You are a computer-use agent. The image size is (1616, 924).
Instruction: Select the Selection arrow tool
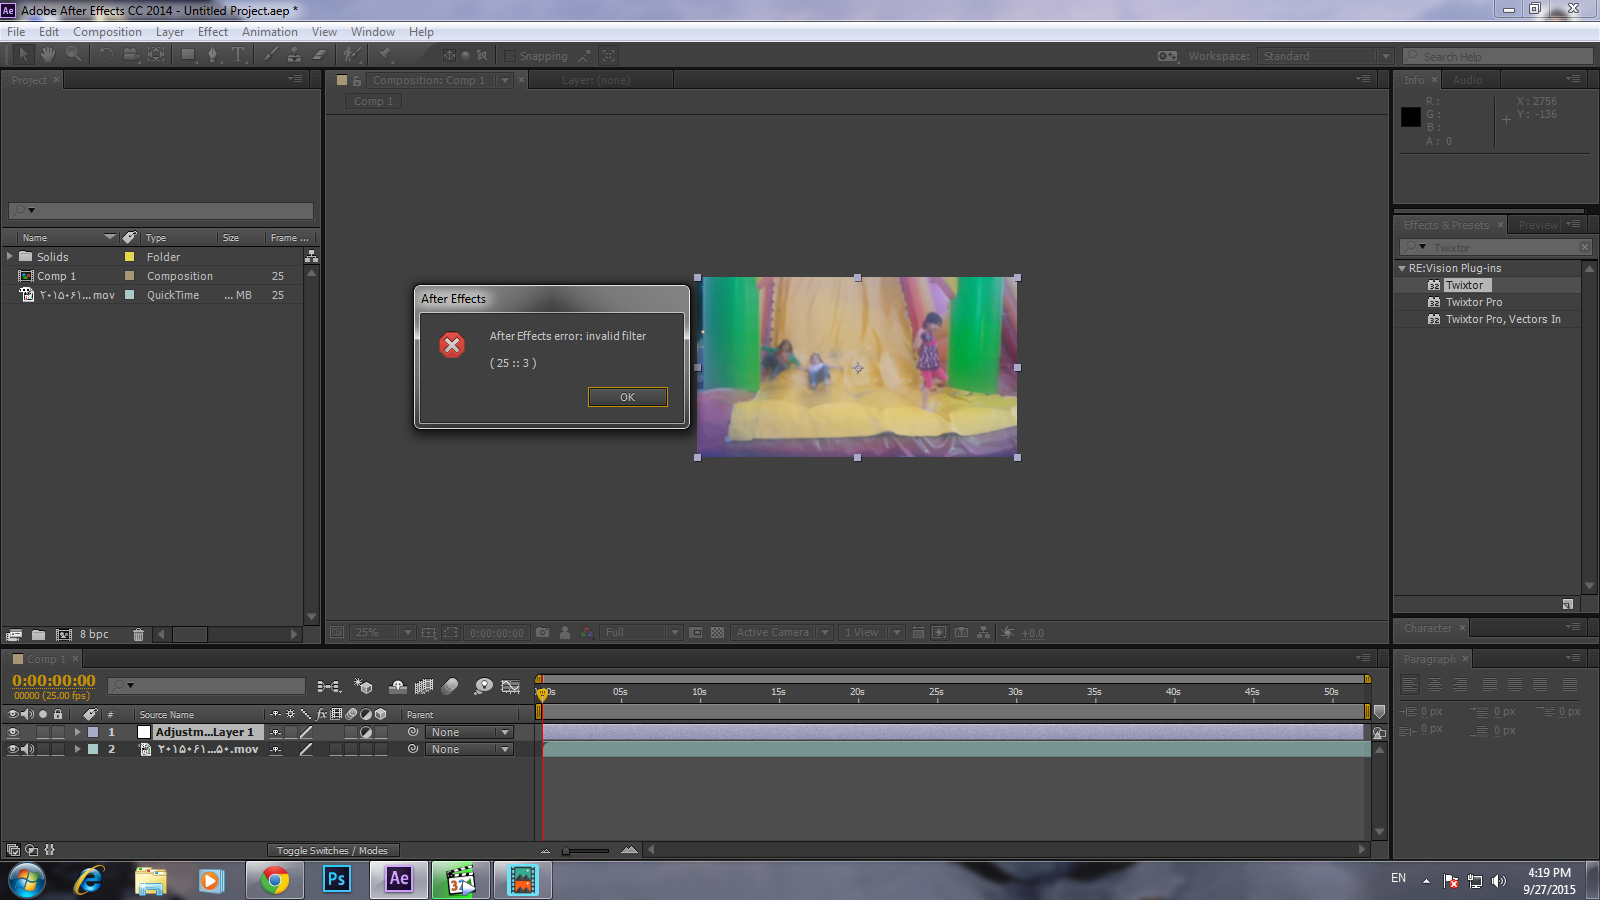click(23, 55)
